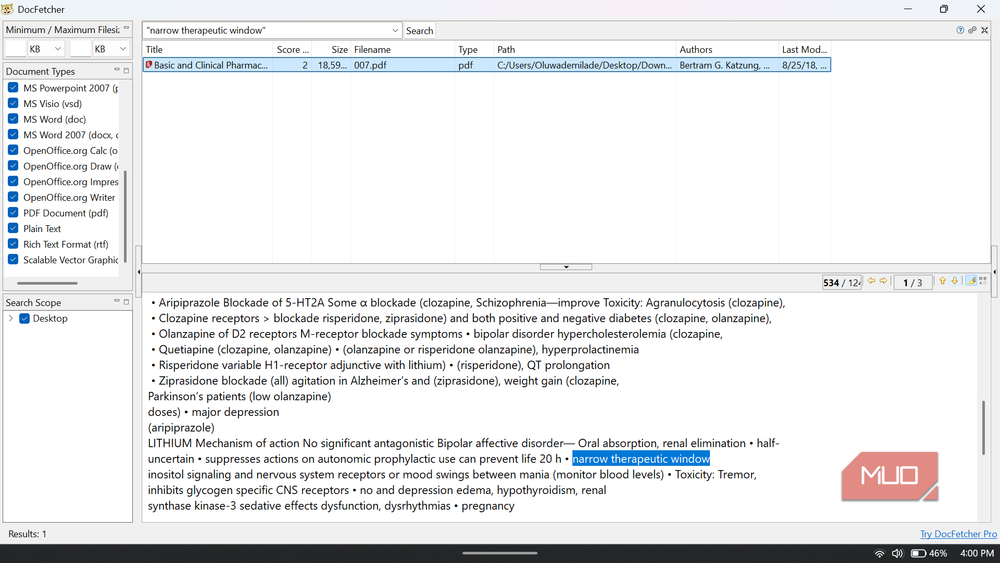
Task: Sort results by Last Modified column
Action: coord(805,49)
